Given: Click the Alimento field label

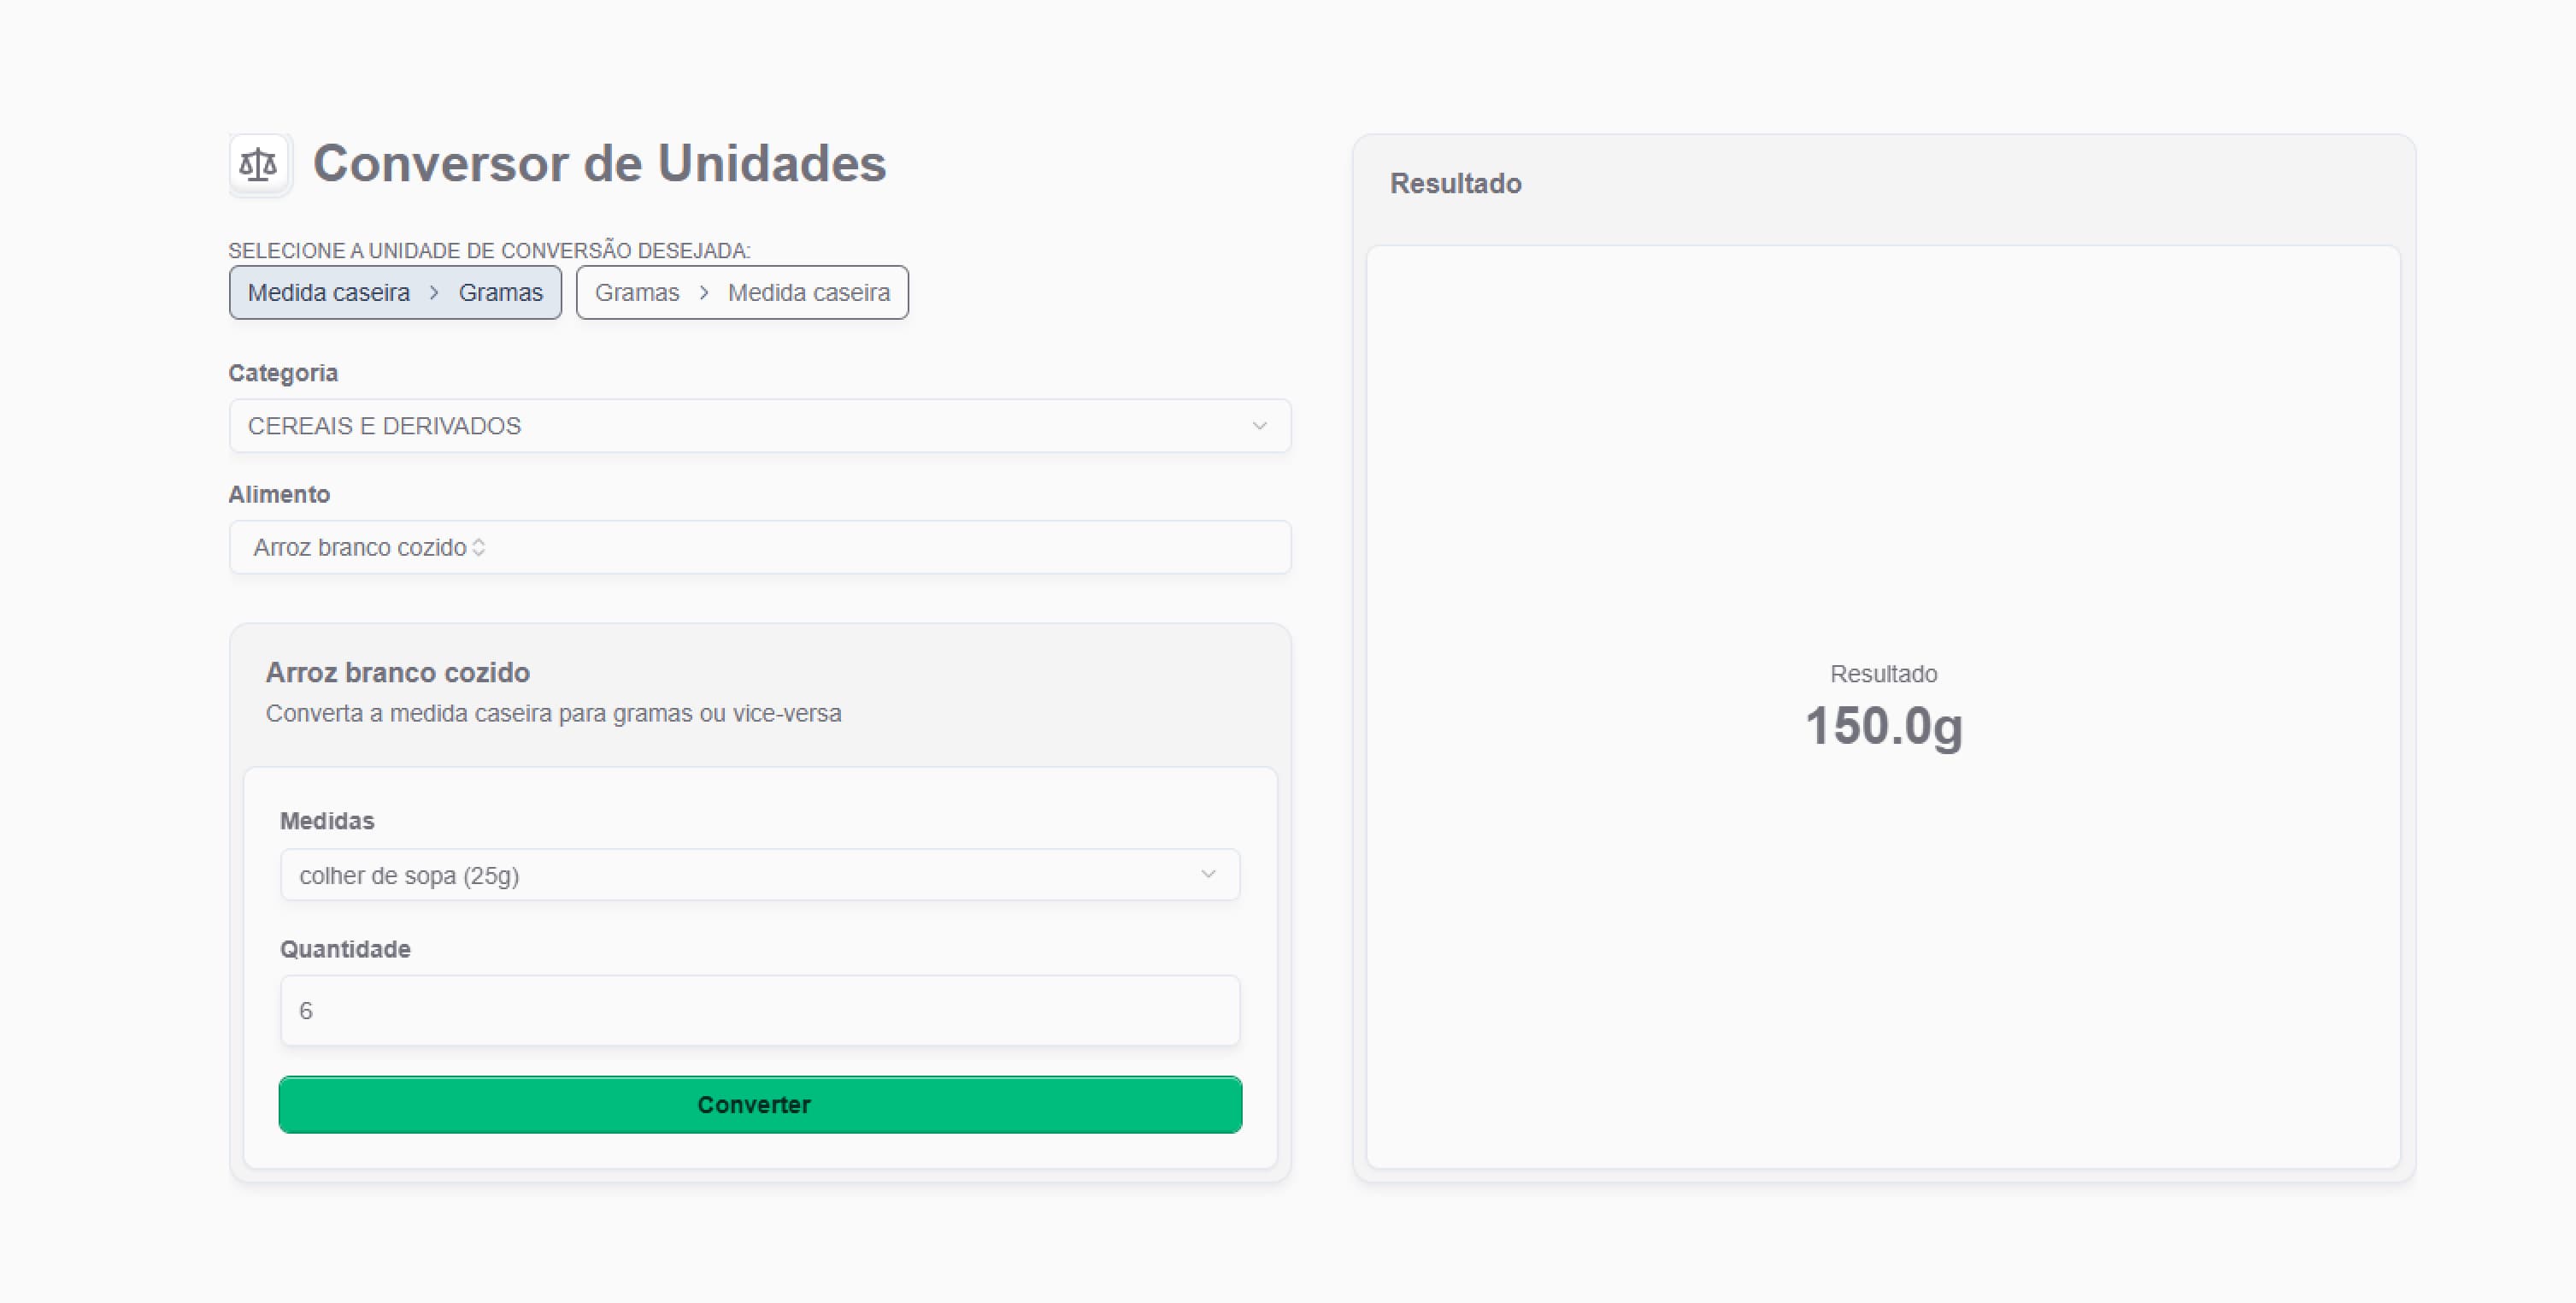Looking at the screenshot, I should click(279, 494).
